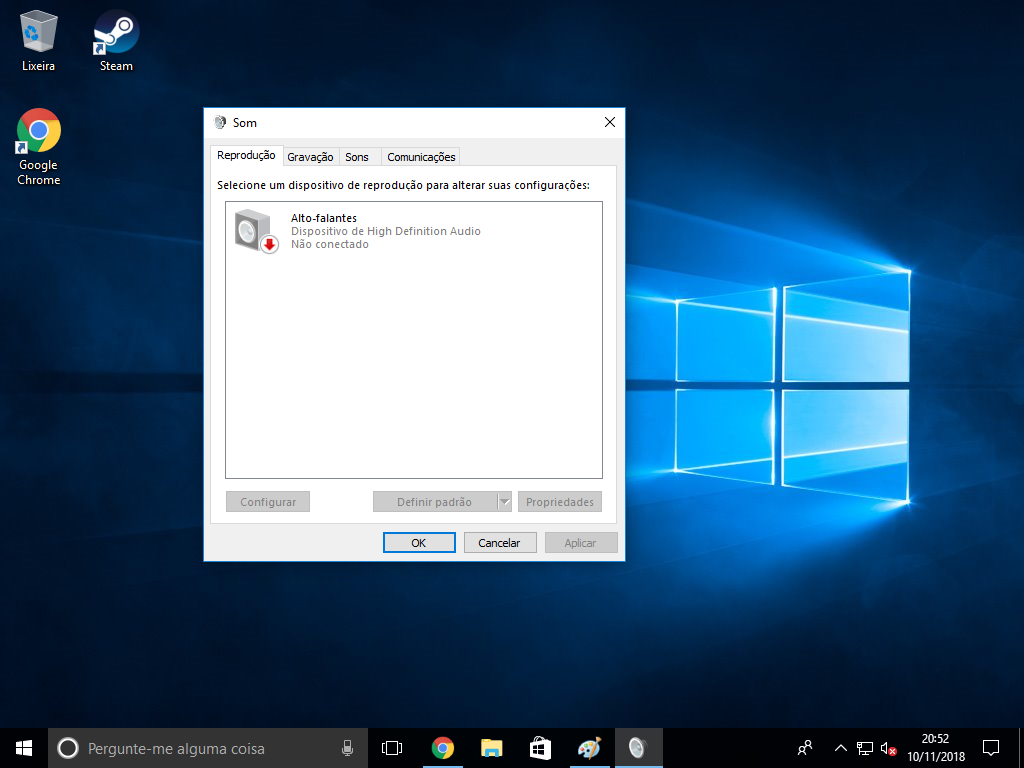
Task: Select the Google Chrome desktop shortcut
Action: [x=39, y=145]
